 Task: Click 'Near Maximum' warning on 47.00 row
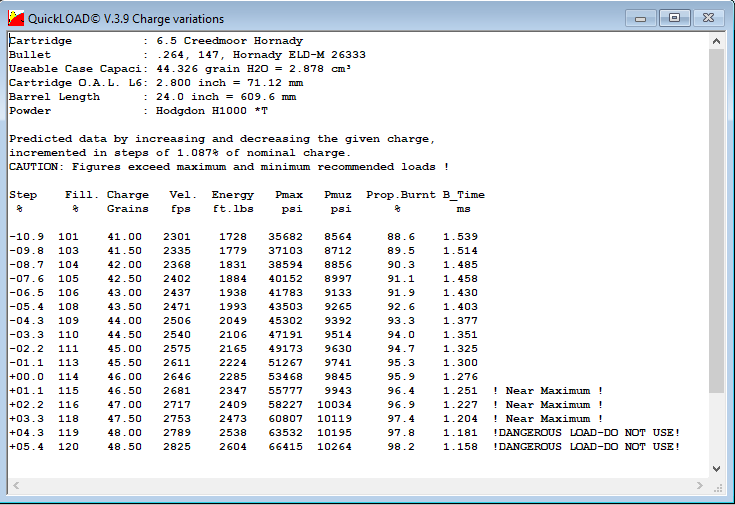tap(548, 405)
